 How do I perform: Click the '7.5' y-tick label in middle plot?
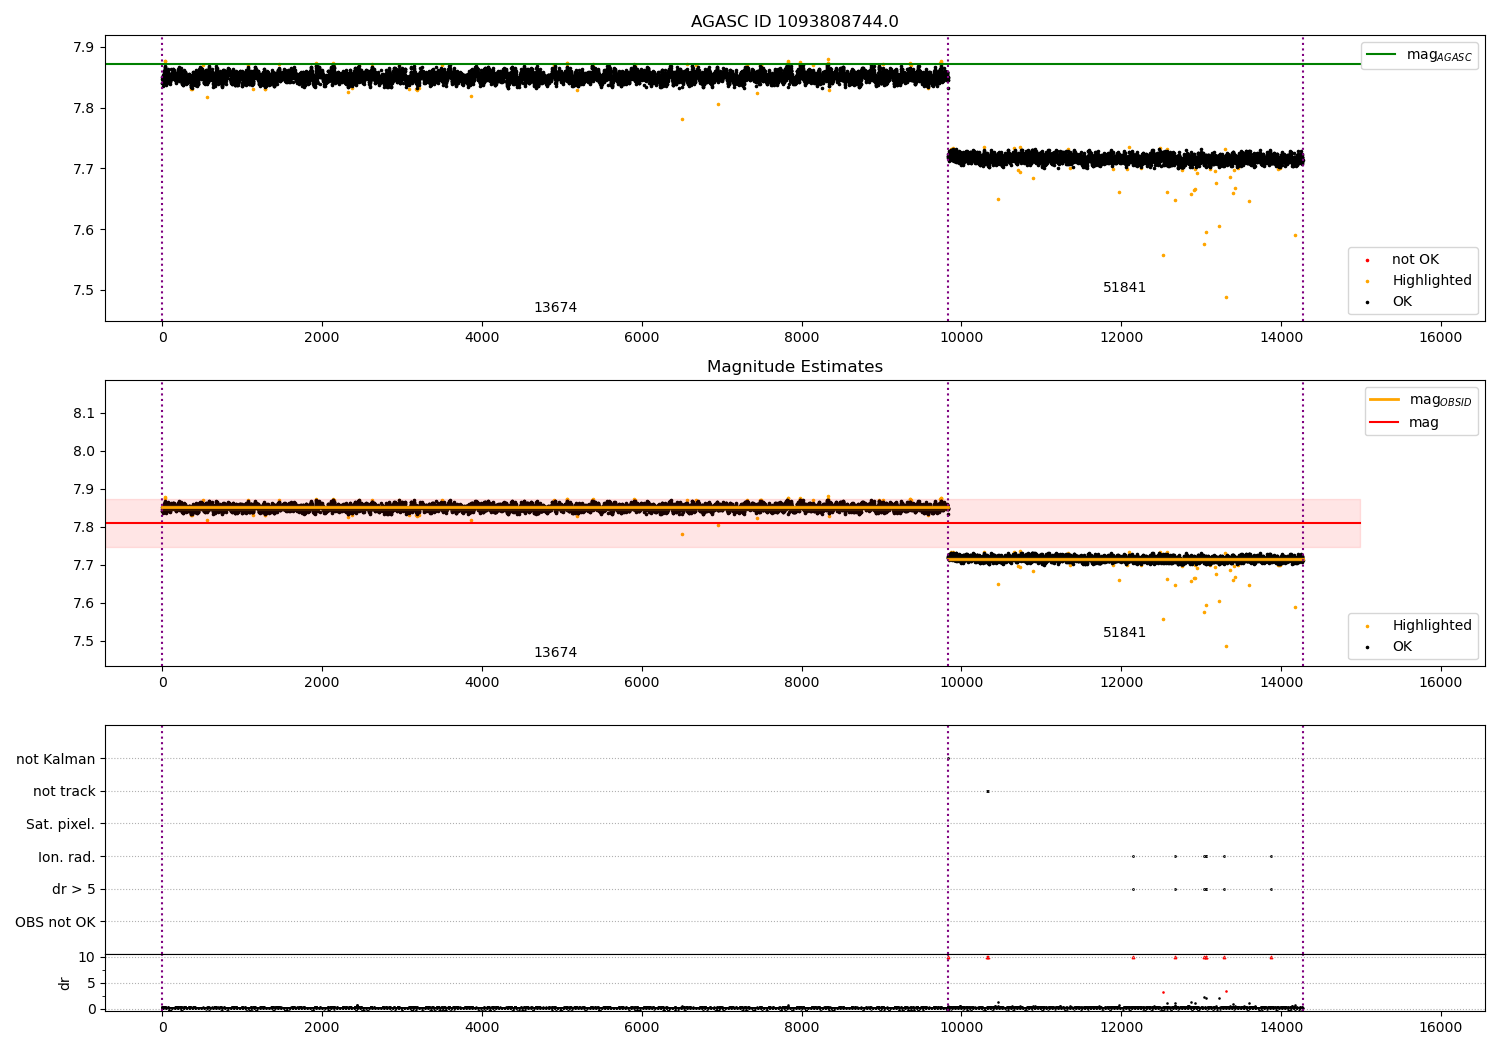pyautogui.click(x=83, y=642)
